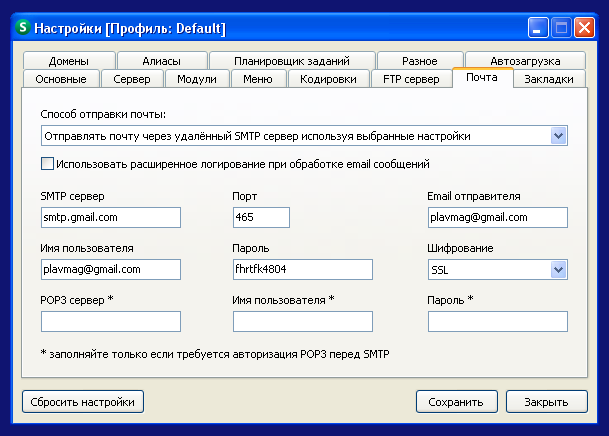
Task: Click the Сохранить button
Action: [456, 402]
